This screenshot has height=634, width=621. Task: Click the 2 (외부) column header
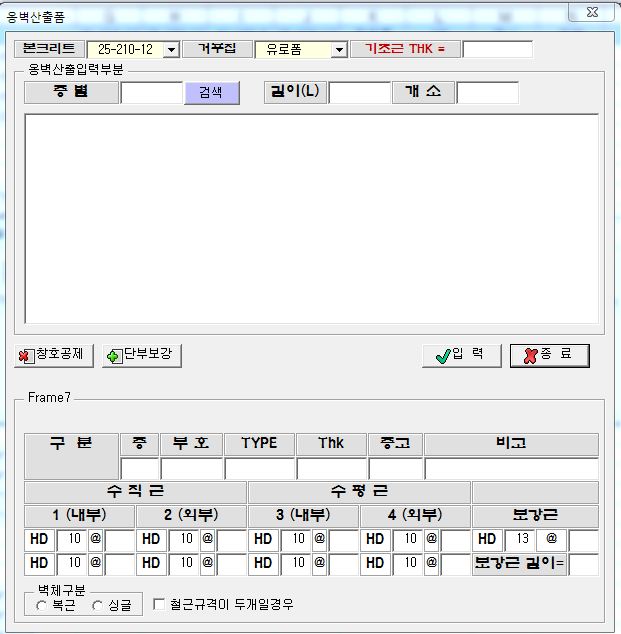point(191,516)
